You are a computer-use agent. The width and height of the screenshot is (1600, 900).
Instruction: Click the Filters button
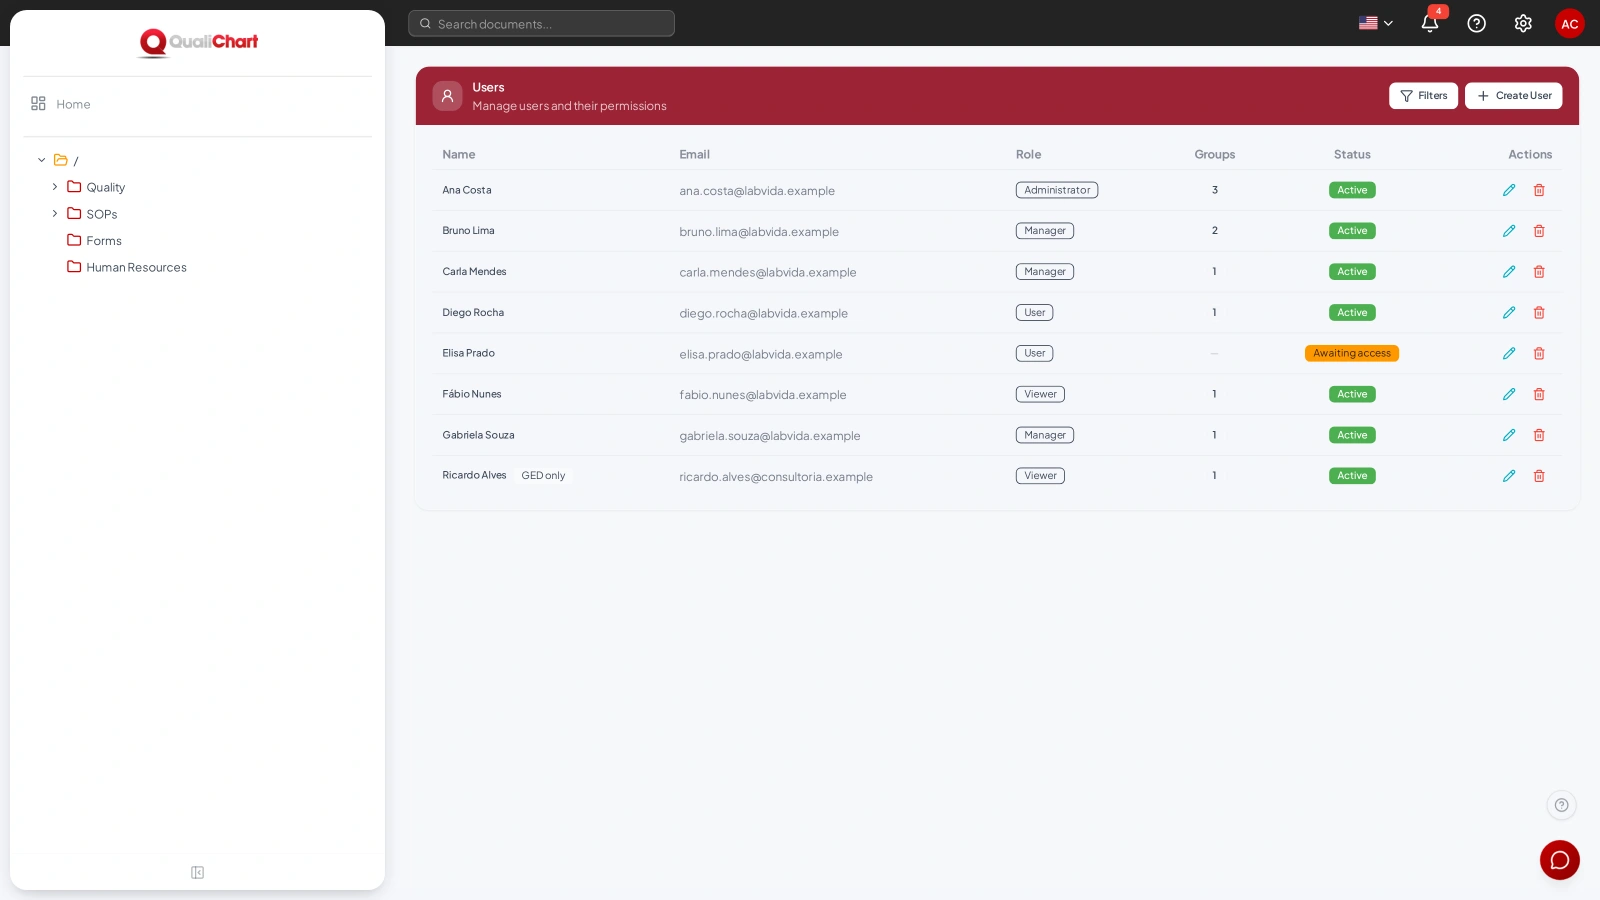[1423, 96]
